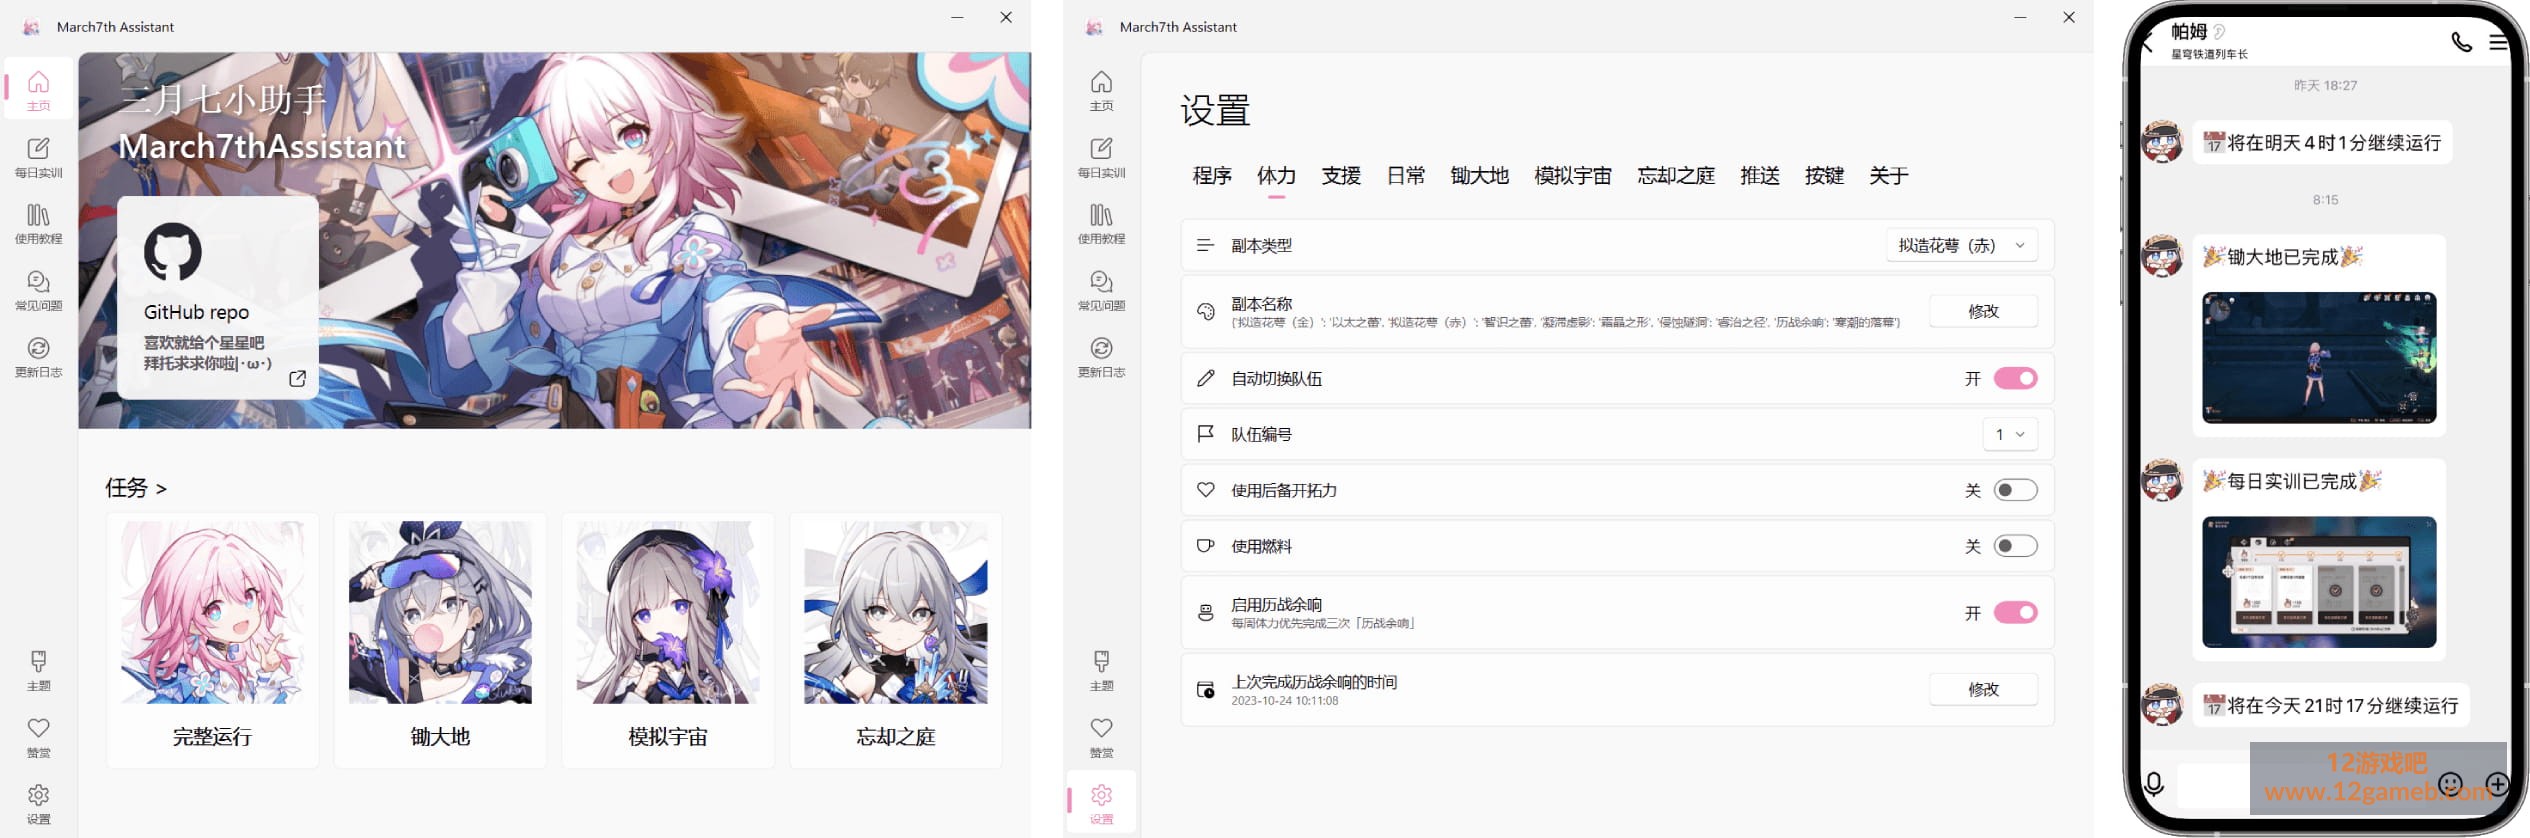Click the message 将在今天21时17分继续运行
Screen dimensions: 2530x838
pos(2331,706)
